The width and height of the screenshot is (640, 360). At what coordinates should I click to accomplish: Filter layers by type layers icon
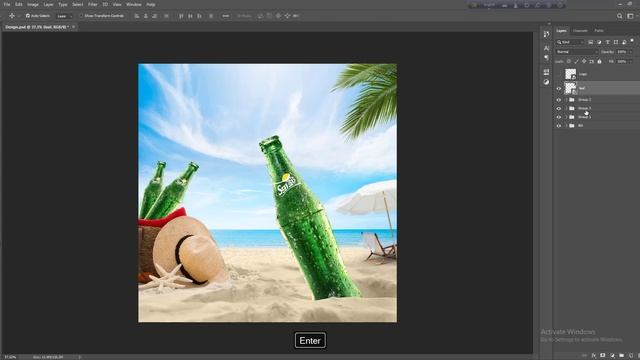point(607,42)
